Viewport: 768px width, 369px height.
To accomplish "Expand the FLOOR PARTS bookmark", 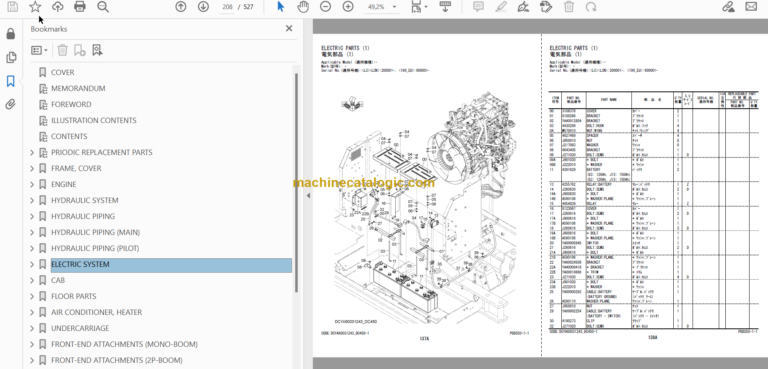I will tap(32, 296).
